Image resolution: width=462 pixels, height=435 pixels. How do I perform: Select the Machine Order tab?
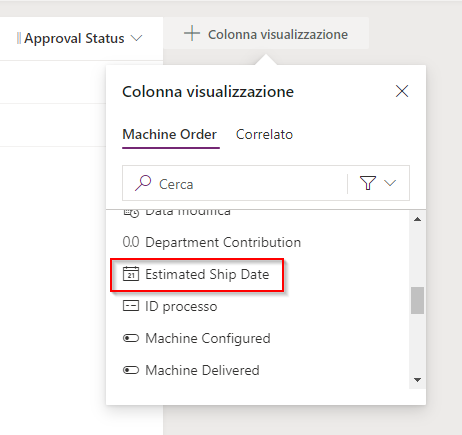point(170,135)
